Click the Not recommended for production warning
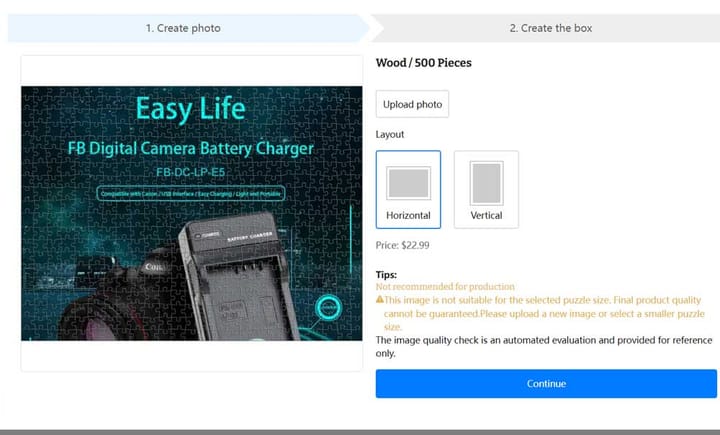720x435 pixels. pyautogui.click(x=445, y=287)
